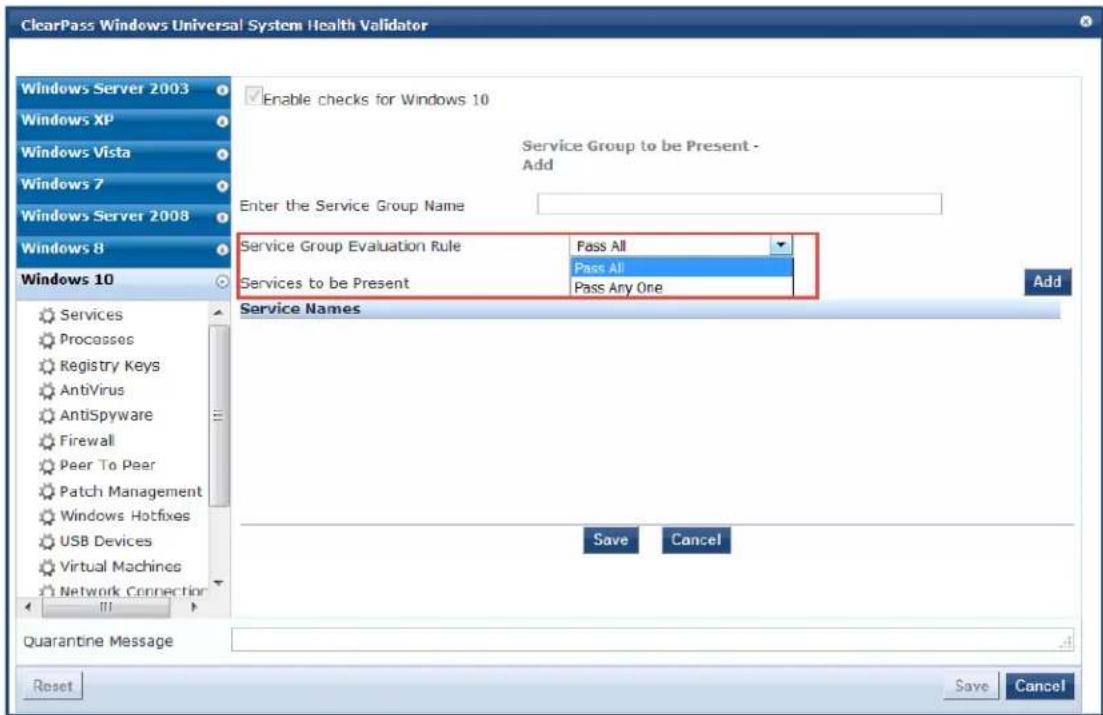Click the gear icon beside AntiVirus
The image size is (1103, 715).
pyautogui.click(x=47, y=391)
